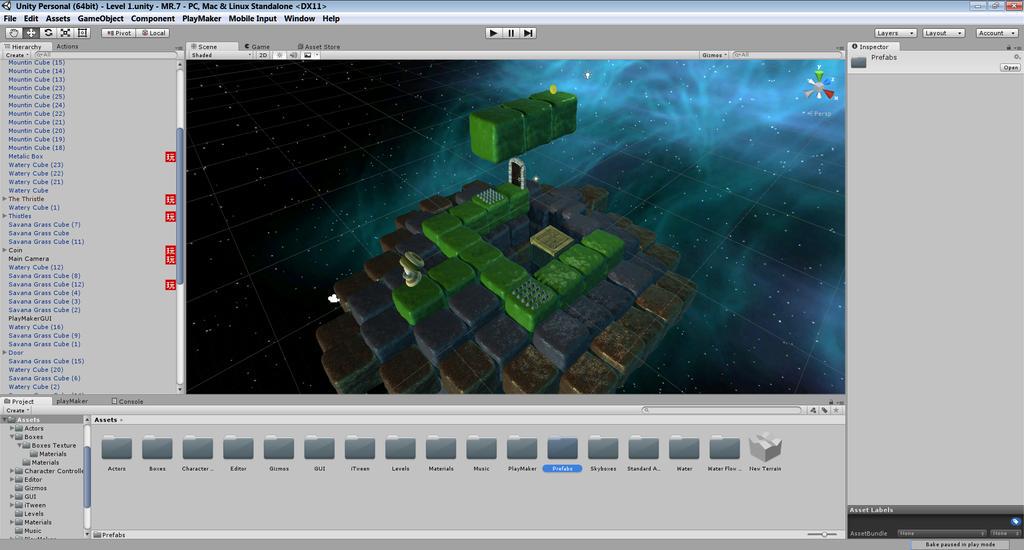Select the Rect transform tool

(x=83, y=33)
